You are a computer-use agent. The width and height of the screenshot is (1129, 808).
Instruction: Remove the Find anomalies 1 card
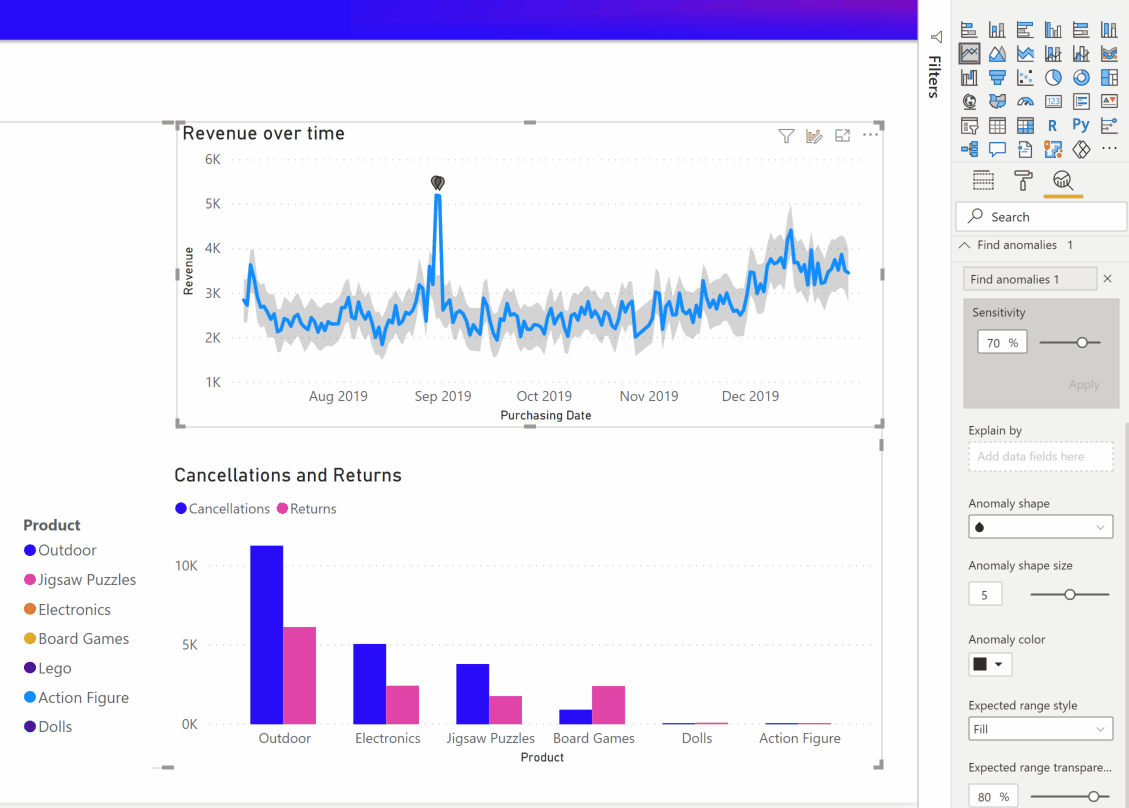(1108, 278)
